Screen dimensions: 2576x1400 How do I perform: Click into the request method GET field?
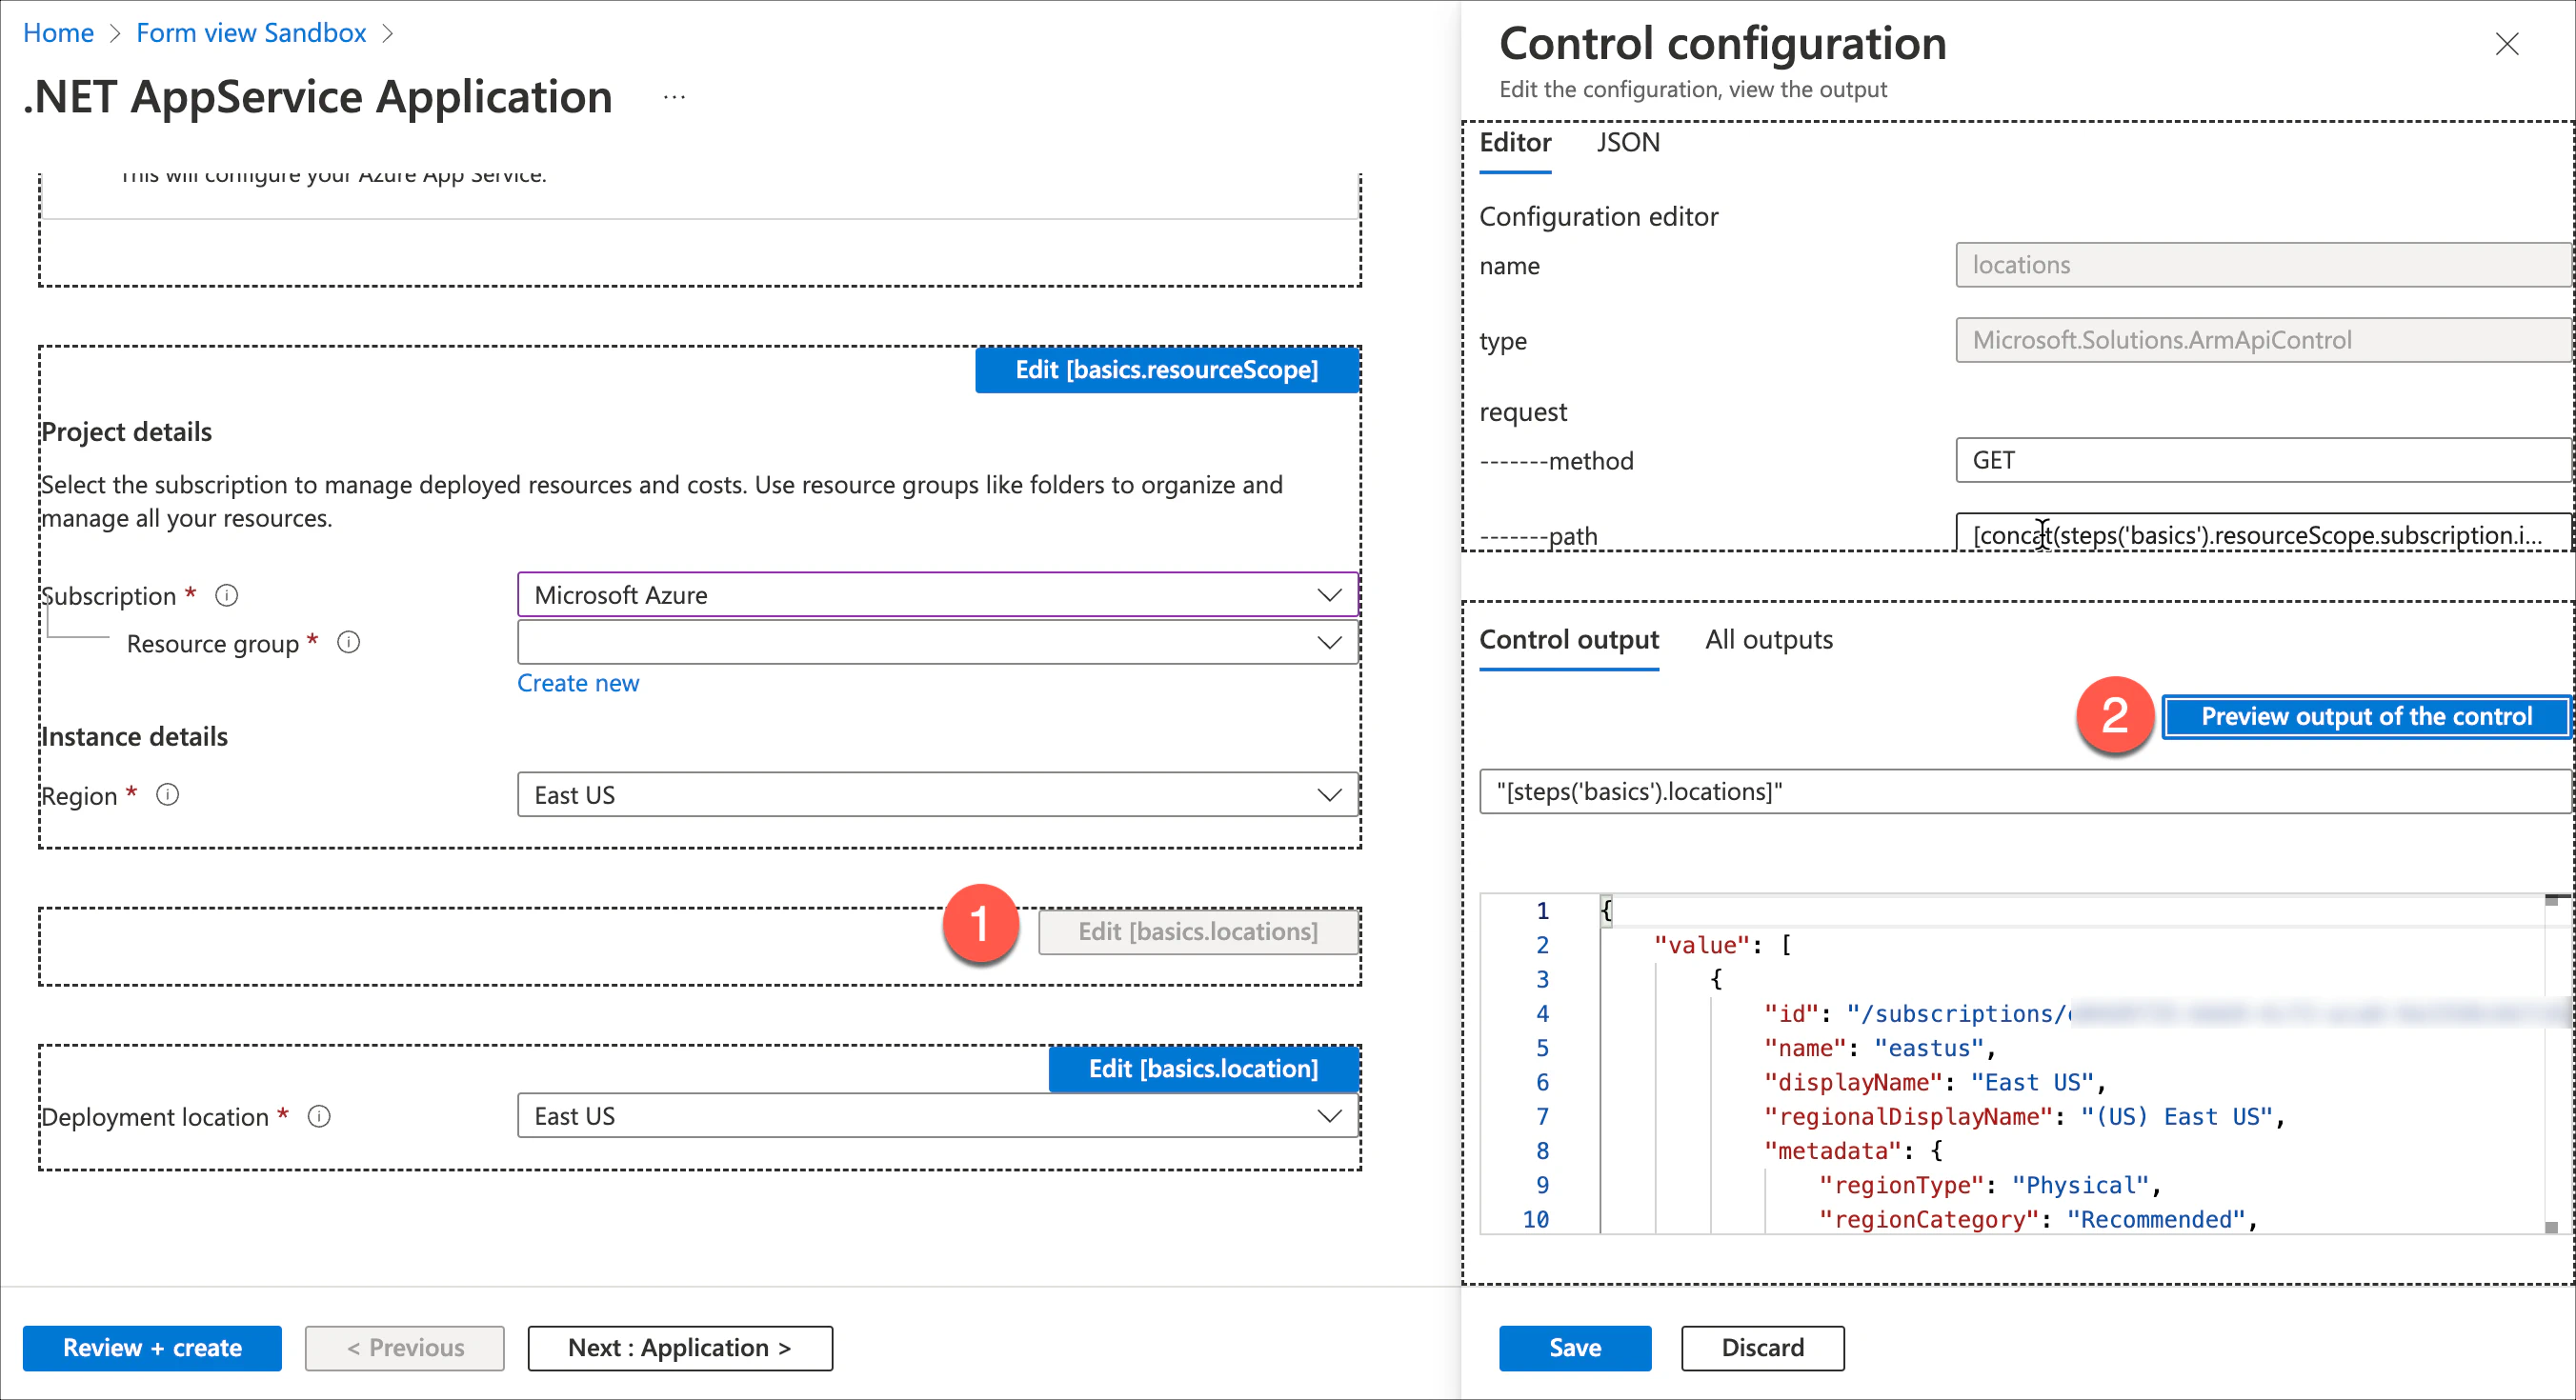point(2260,460)
